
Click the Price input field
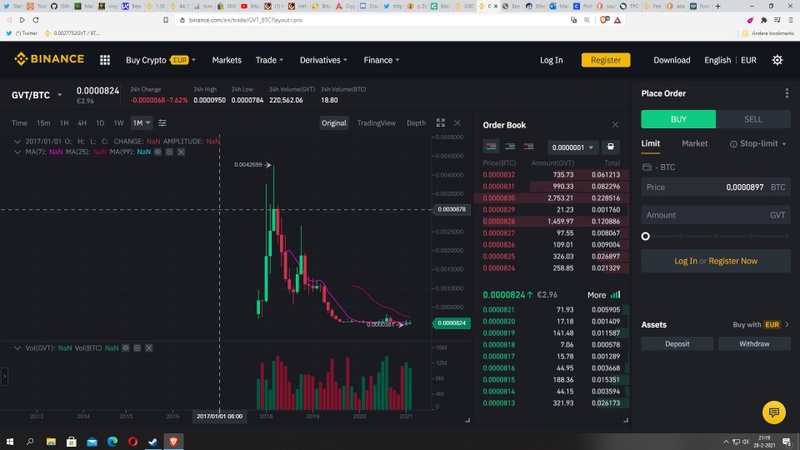(x=716, y=187)
